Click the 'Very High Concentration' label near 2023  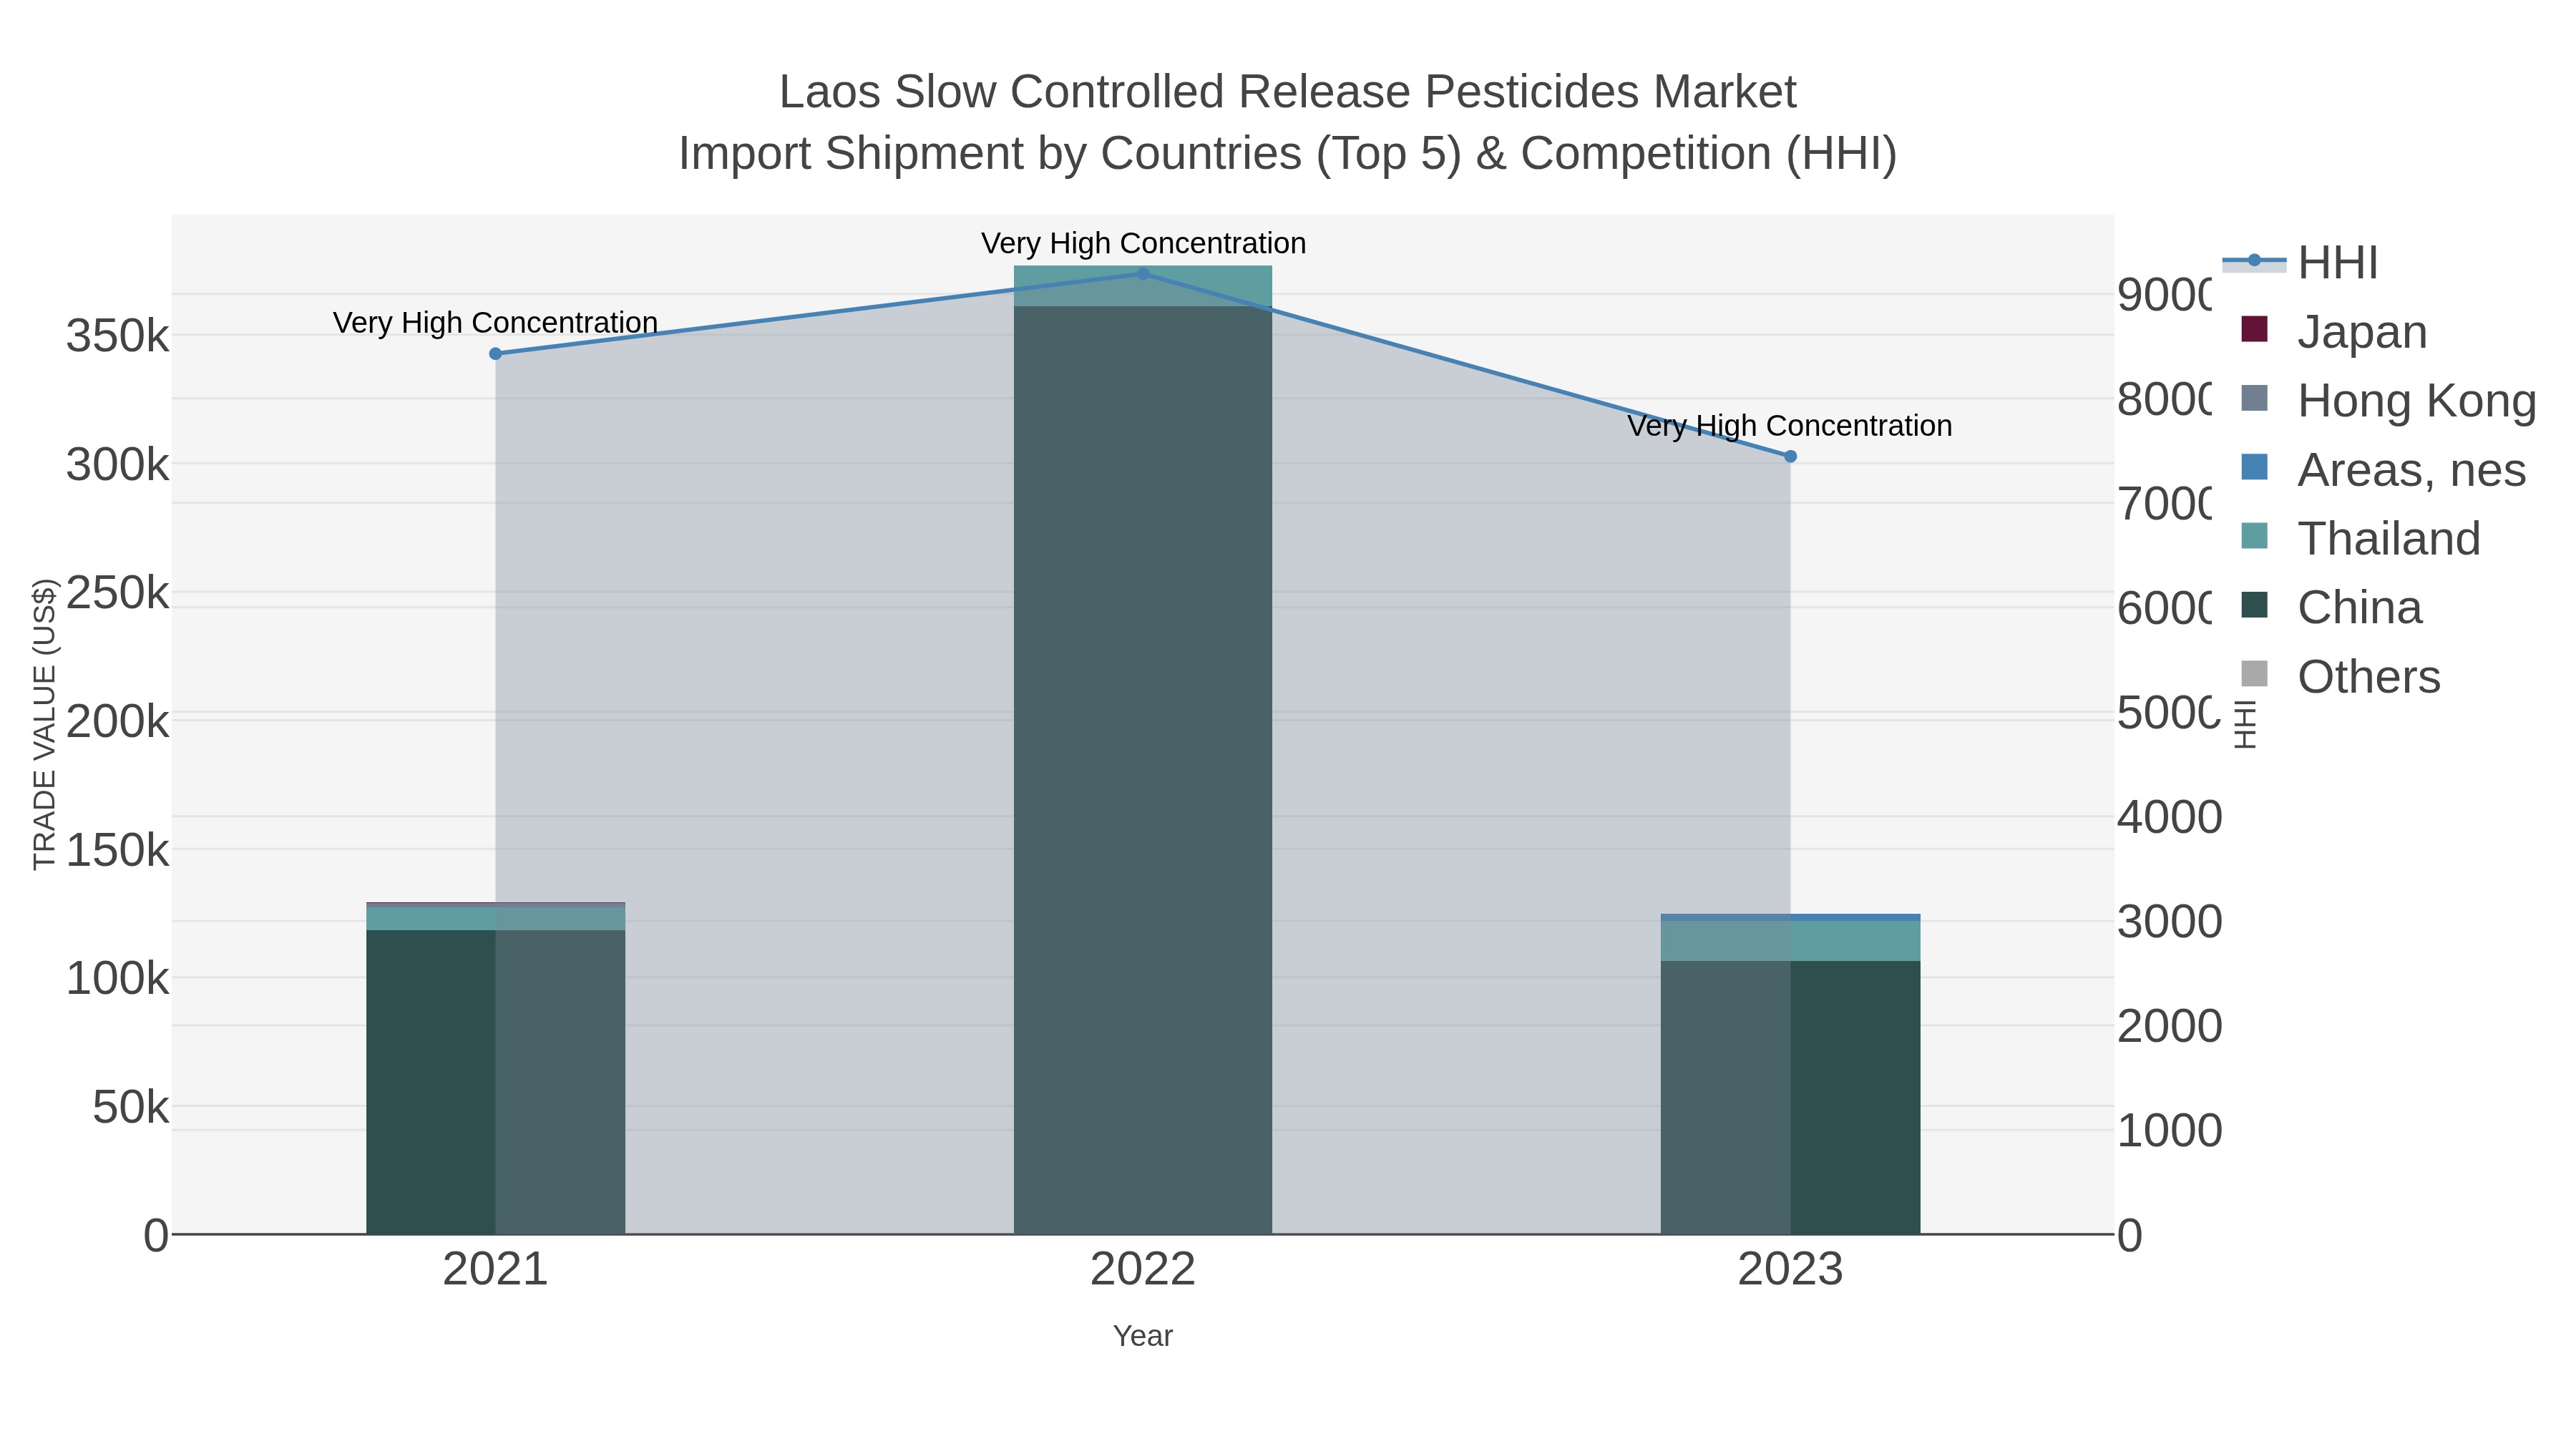tap(1790, 426)
